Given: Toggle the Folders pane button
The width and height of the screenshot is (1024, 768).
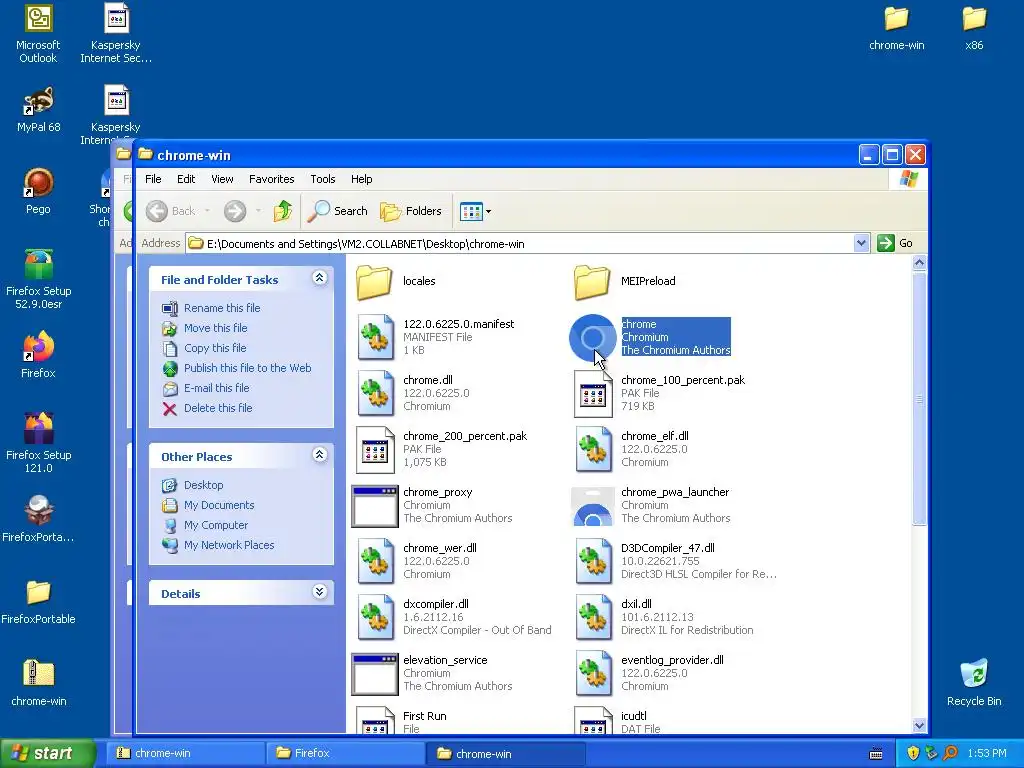Looking at the screenshot, I should coord(411,211).
